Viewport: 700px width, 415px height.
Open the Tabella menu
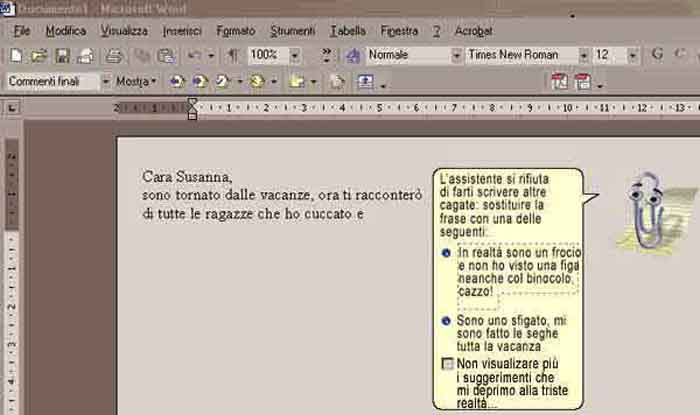pos(348,31)
